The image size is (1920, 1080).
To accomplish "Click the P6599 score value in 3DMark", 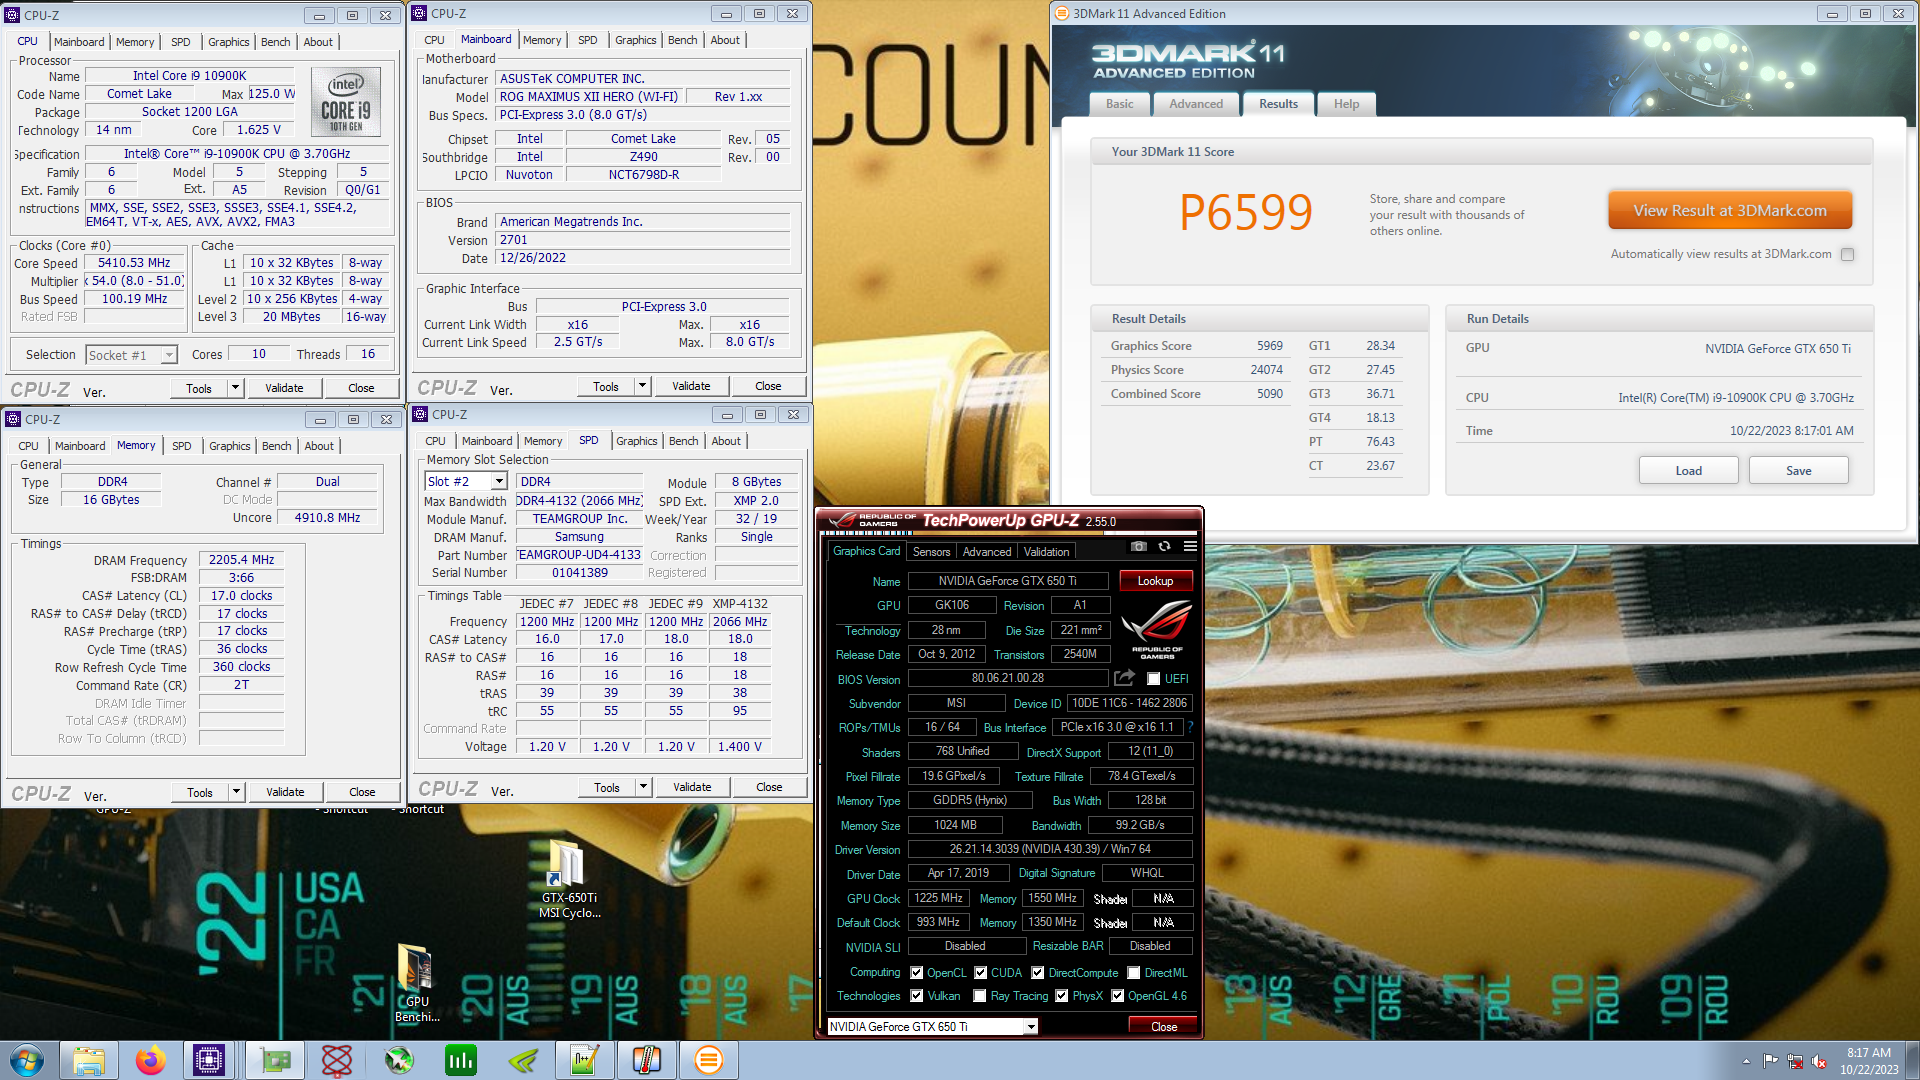I will (x=1245, y=212).
